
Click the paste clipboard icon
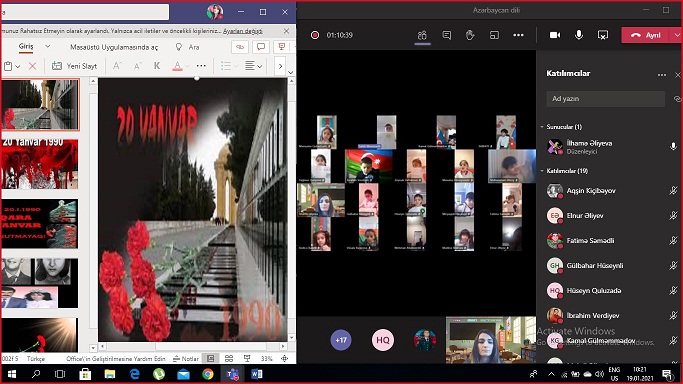pos(8,66)
